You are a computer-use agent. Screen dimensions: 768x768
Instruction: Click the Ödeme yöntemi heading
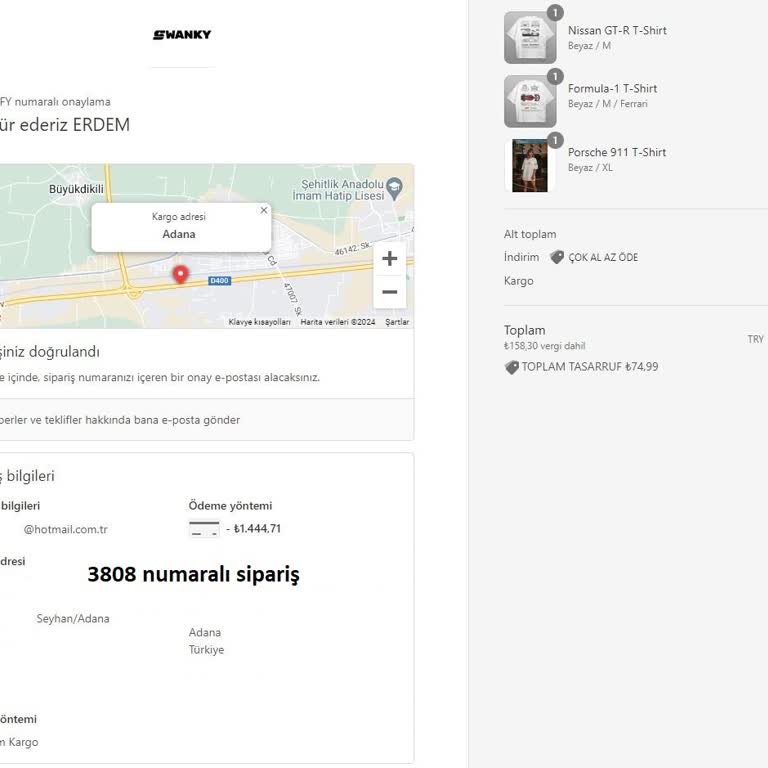[230, 505]
